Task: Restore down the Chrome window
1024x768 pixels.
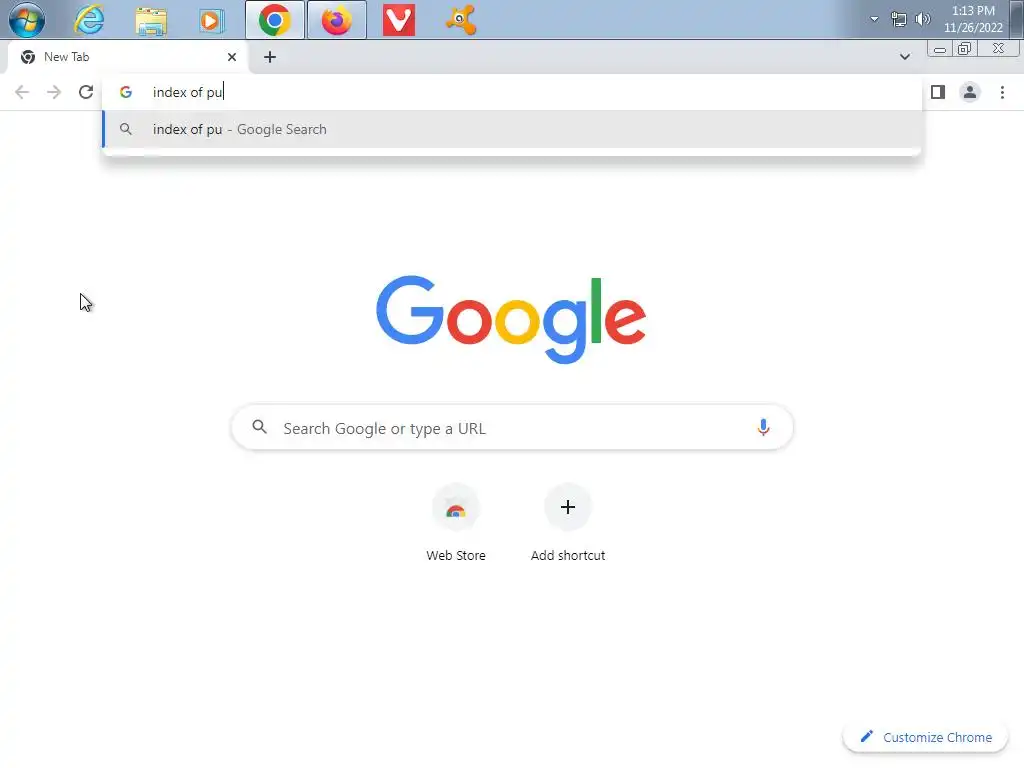Action: [964, 49]
